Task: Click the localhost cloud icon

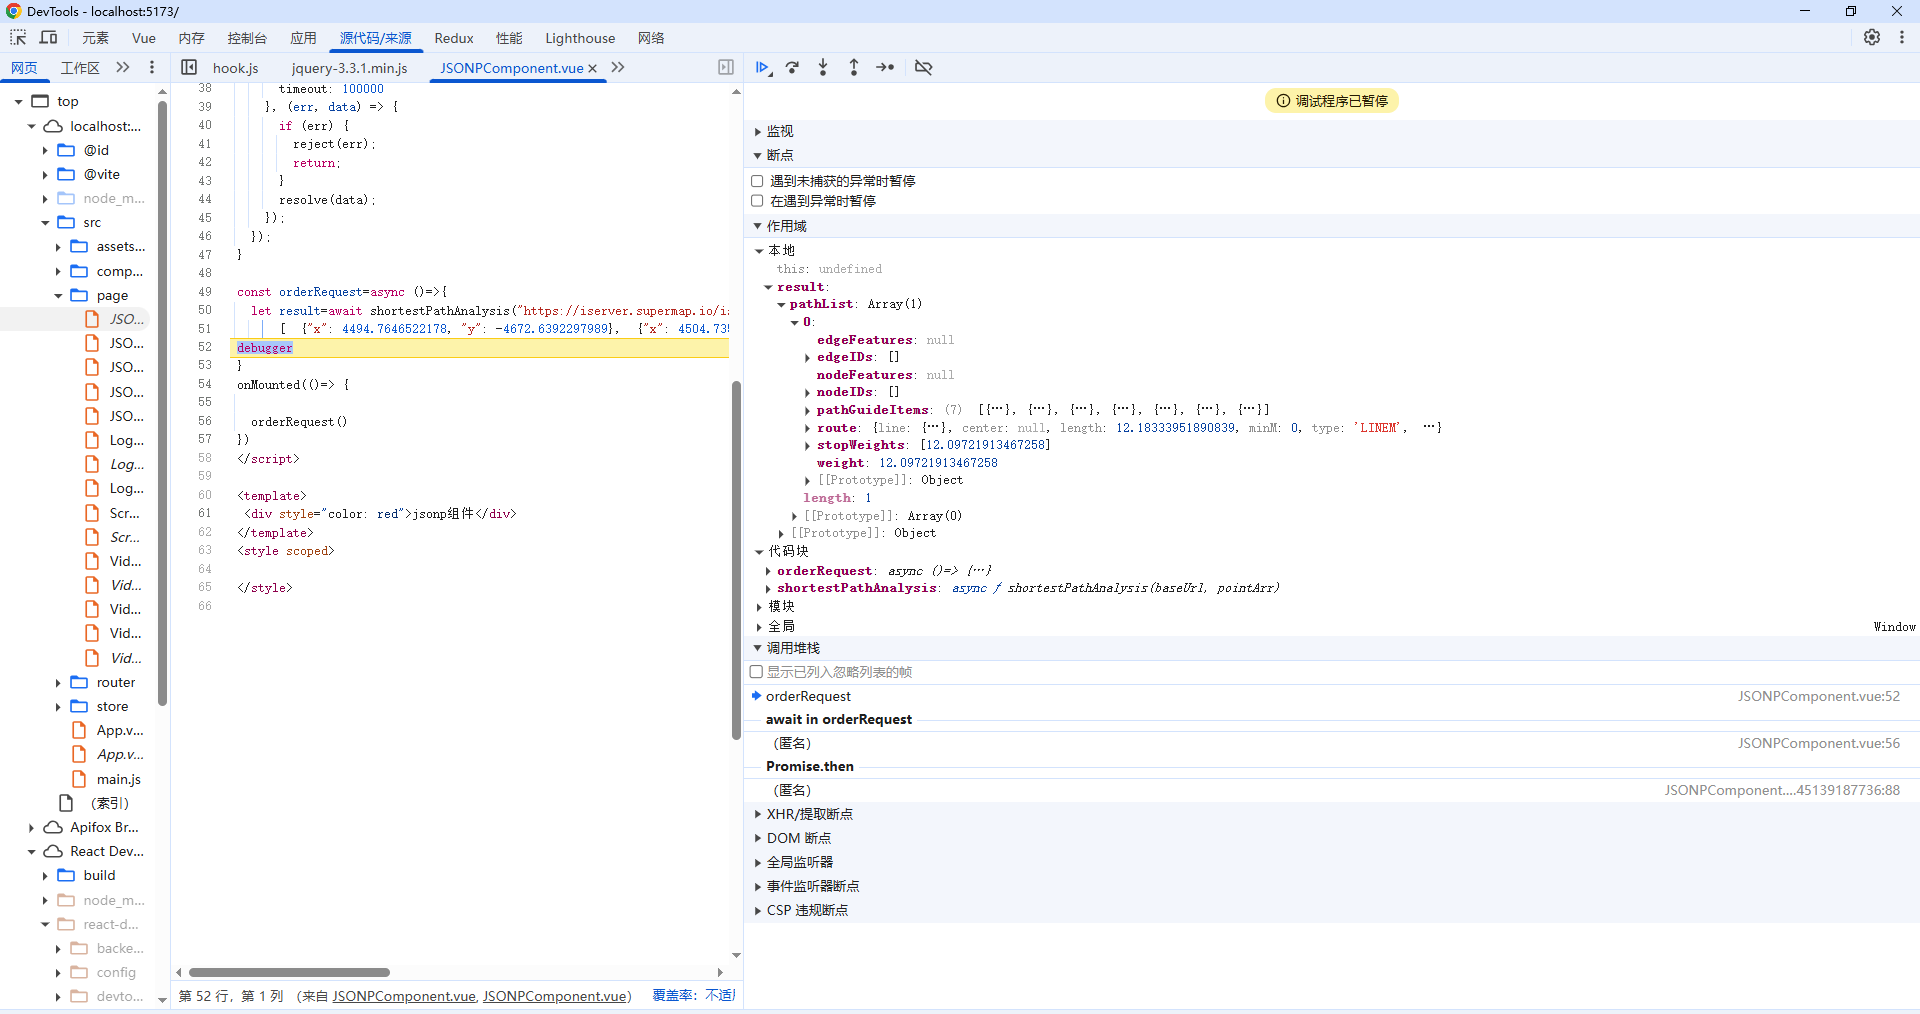Action: tap(54, 126)
